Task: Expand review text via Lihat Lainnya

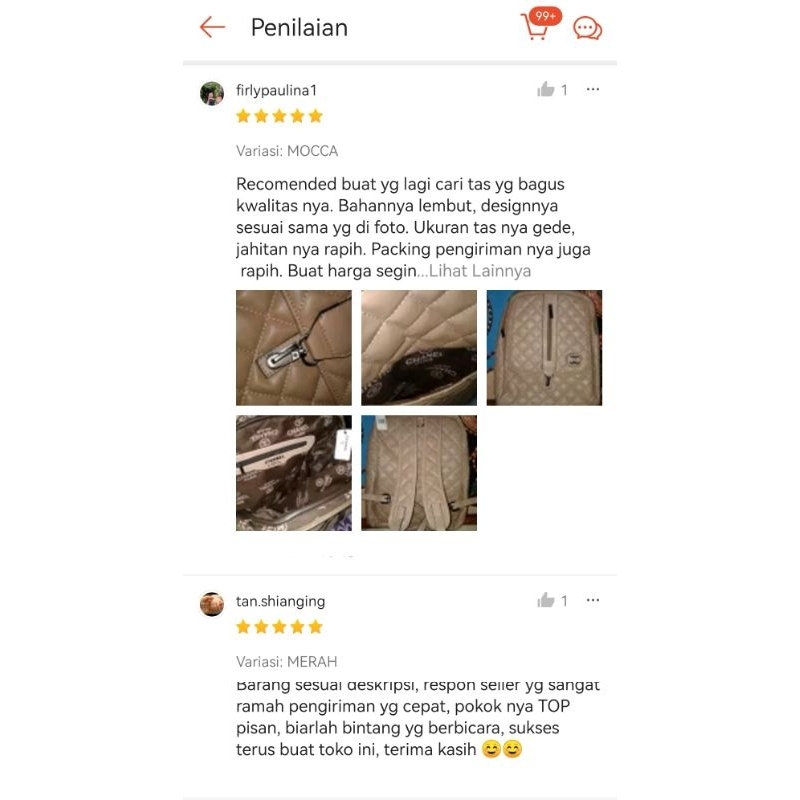Action: click(480, 271)
